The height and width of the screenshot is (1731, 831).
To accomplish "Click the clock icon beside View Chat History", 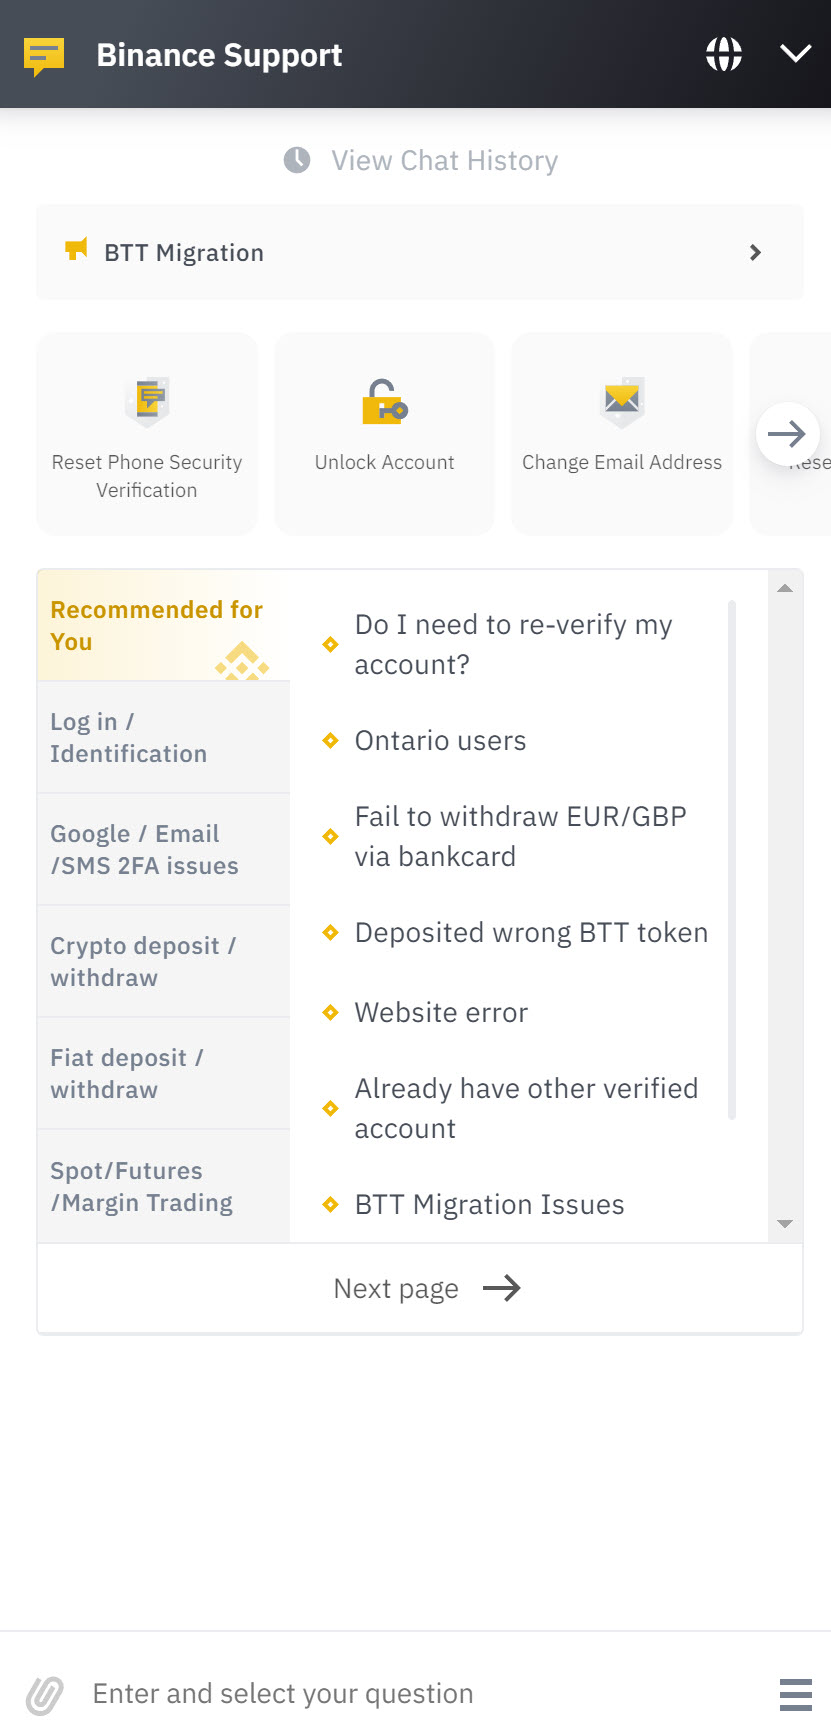I will click(x=297, y=160).
